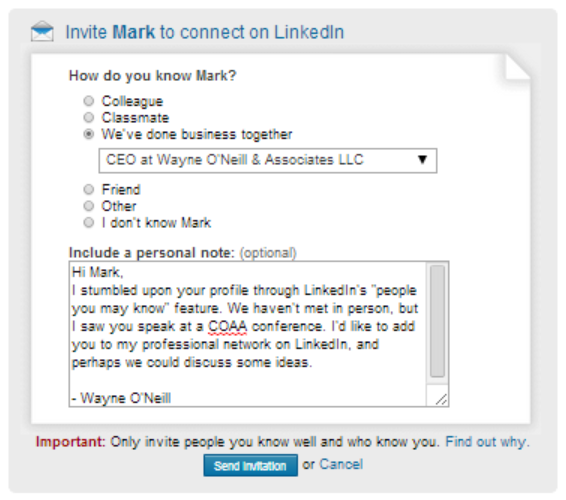
Task: Open the CEO at Wayne O'Neill dropdown
Action: (x=268, y=160)
